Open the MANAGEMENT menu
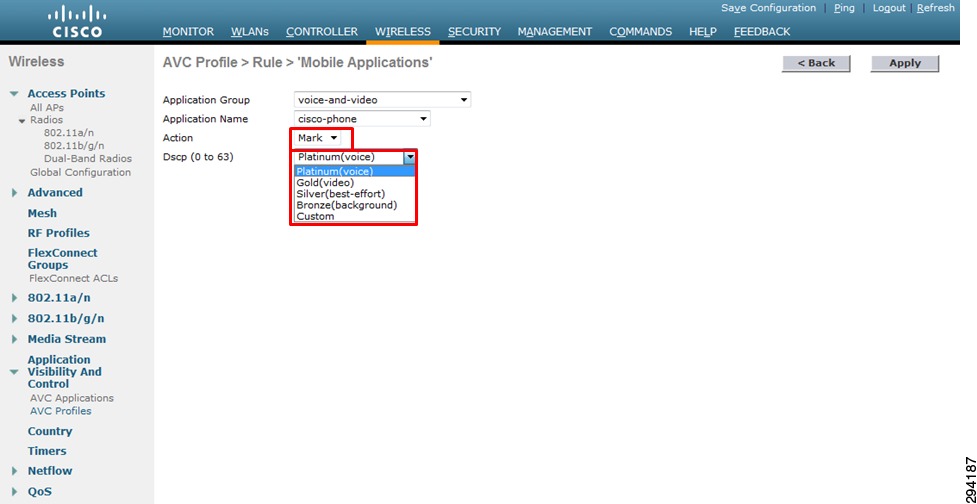Screen dimensions: 977x504 [555, 31]
